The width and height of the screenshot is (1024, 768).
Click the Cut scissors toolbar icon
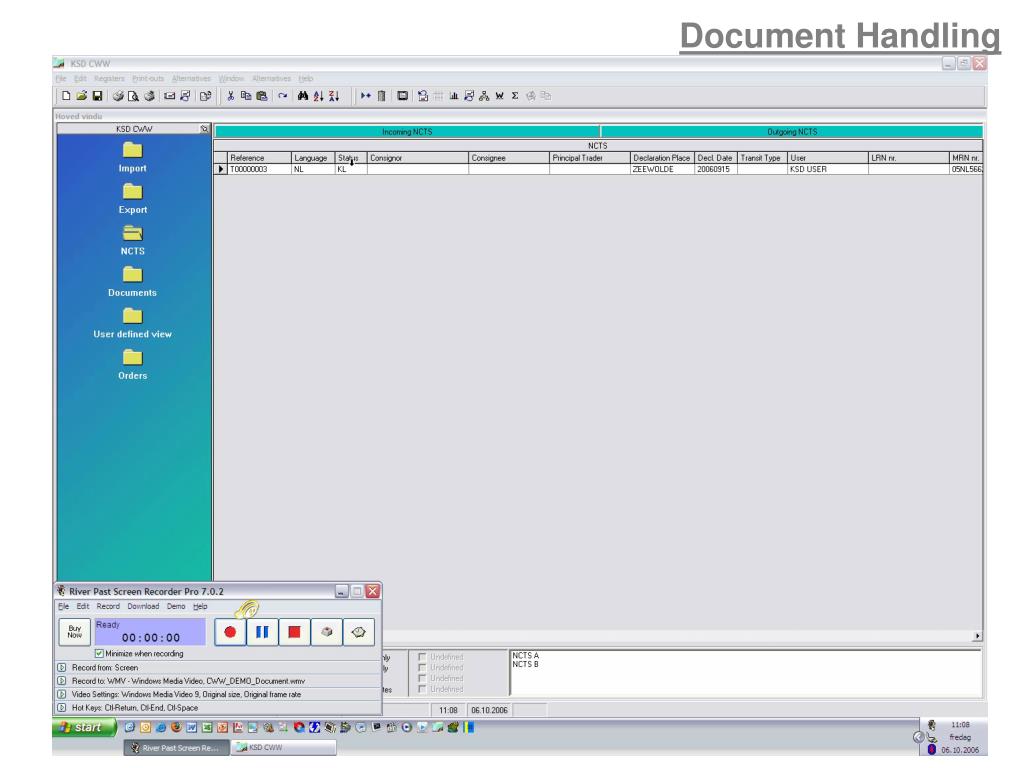[x=230, y=96]
